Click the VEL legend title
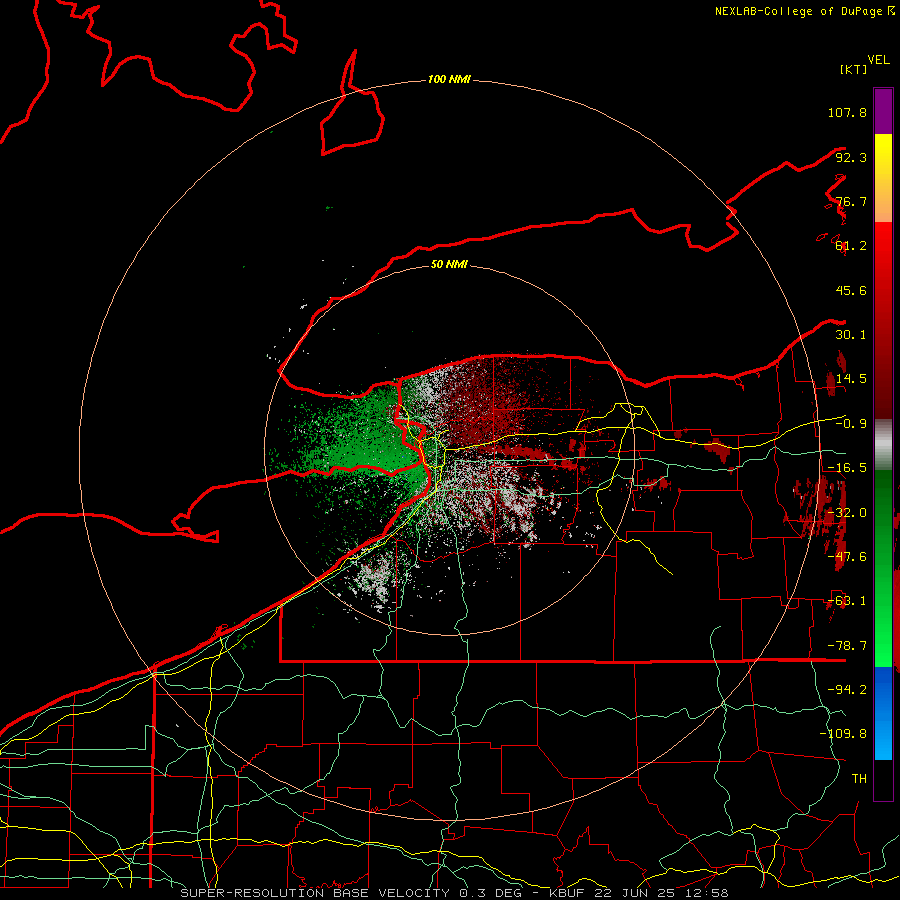Image resolution: width=900 pixels, height=900 pixels. [878, 60]
